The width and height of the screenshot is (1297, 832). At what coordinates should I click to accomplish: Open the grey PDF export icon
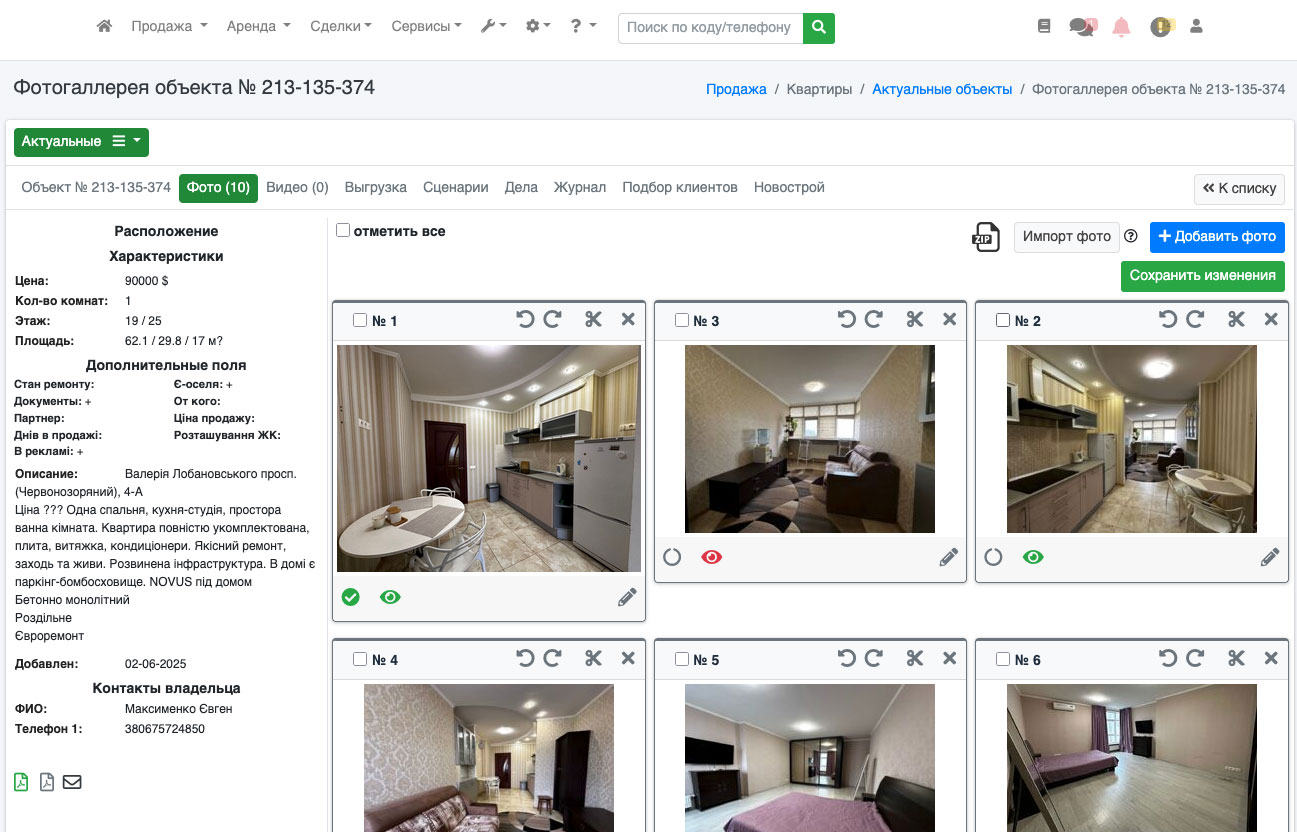coord(47,782)
